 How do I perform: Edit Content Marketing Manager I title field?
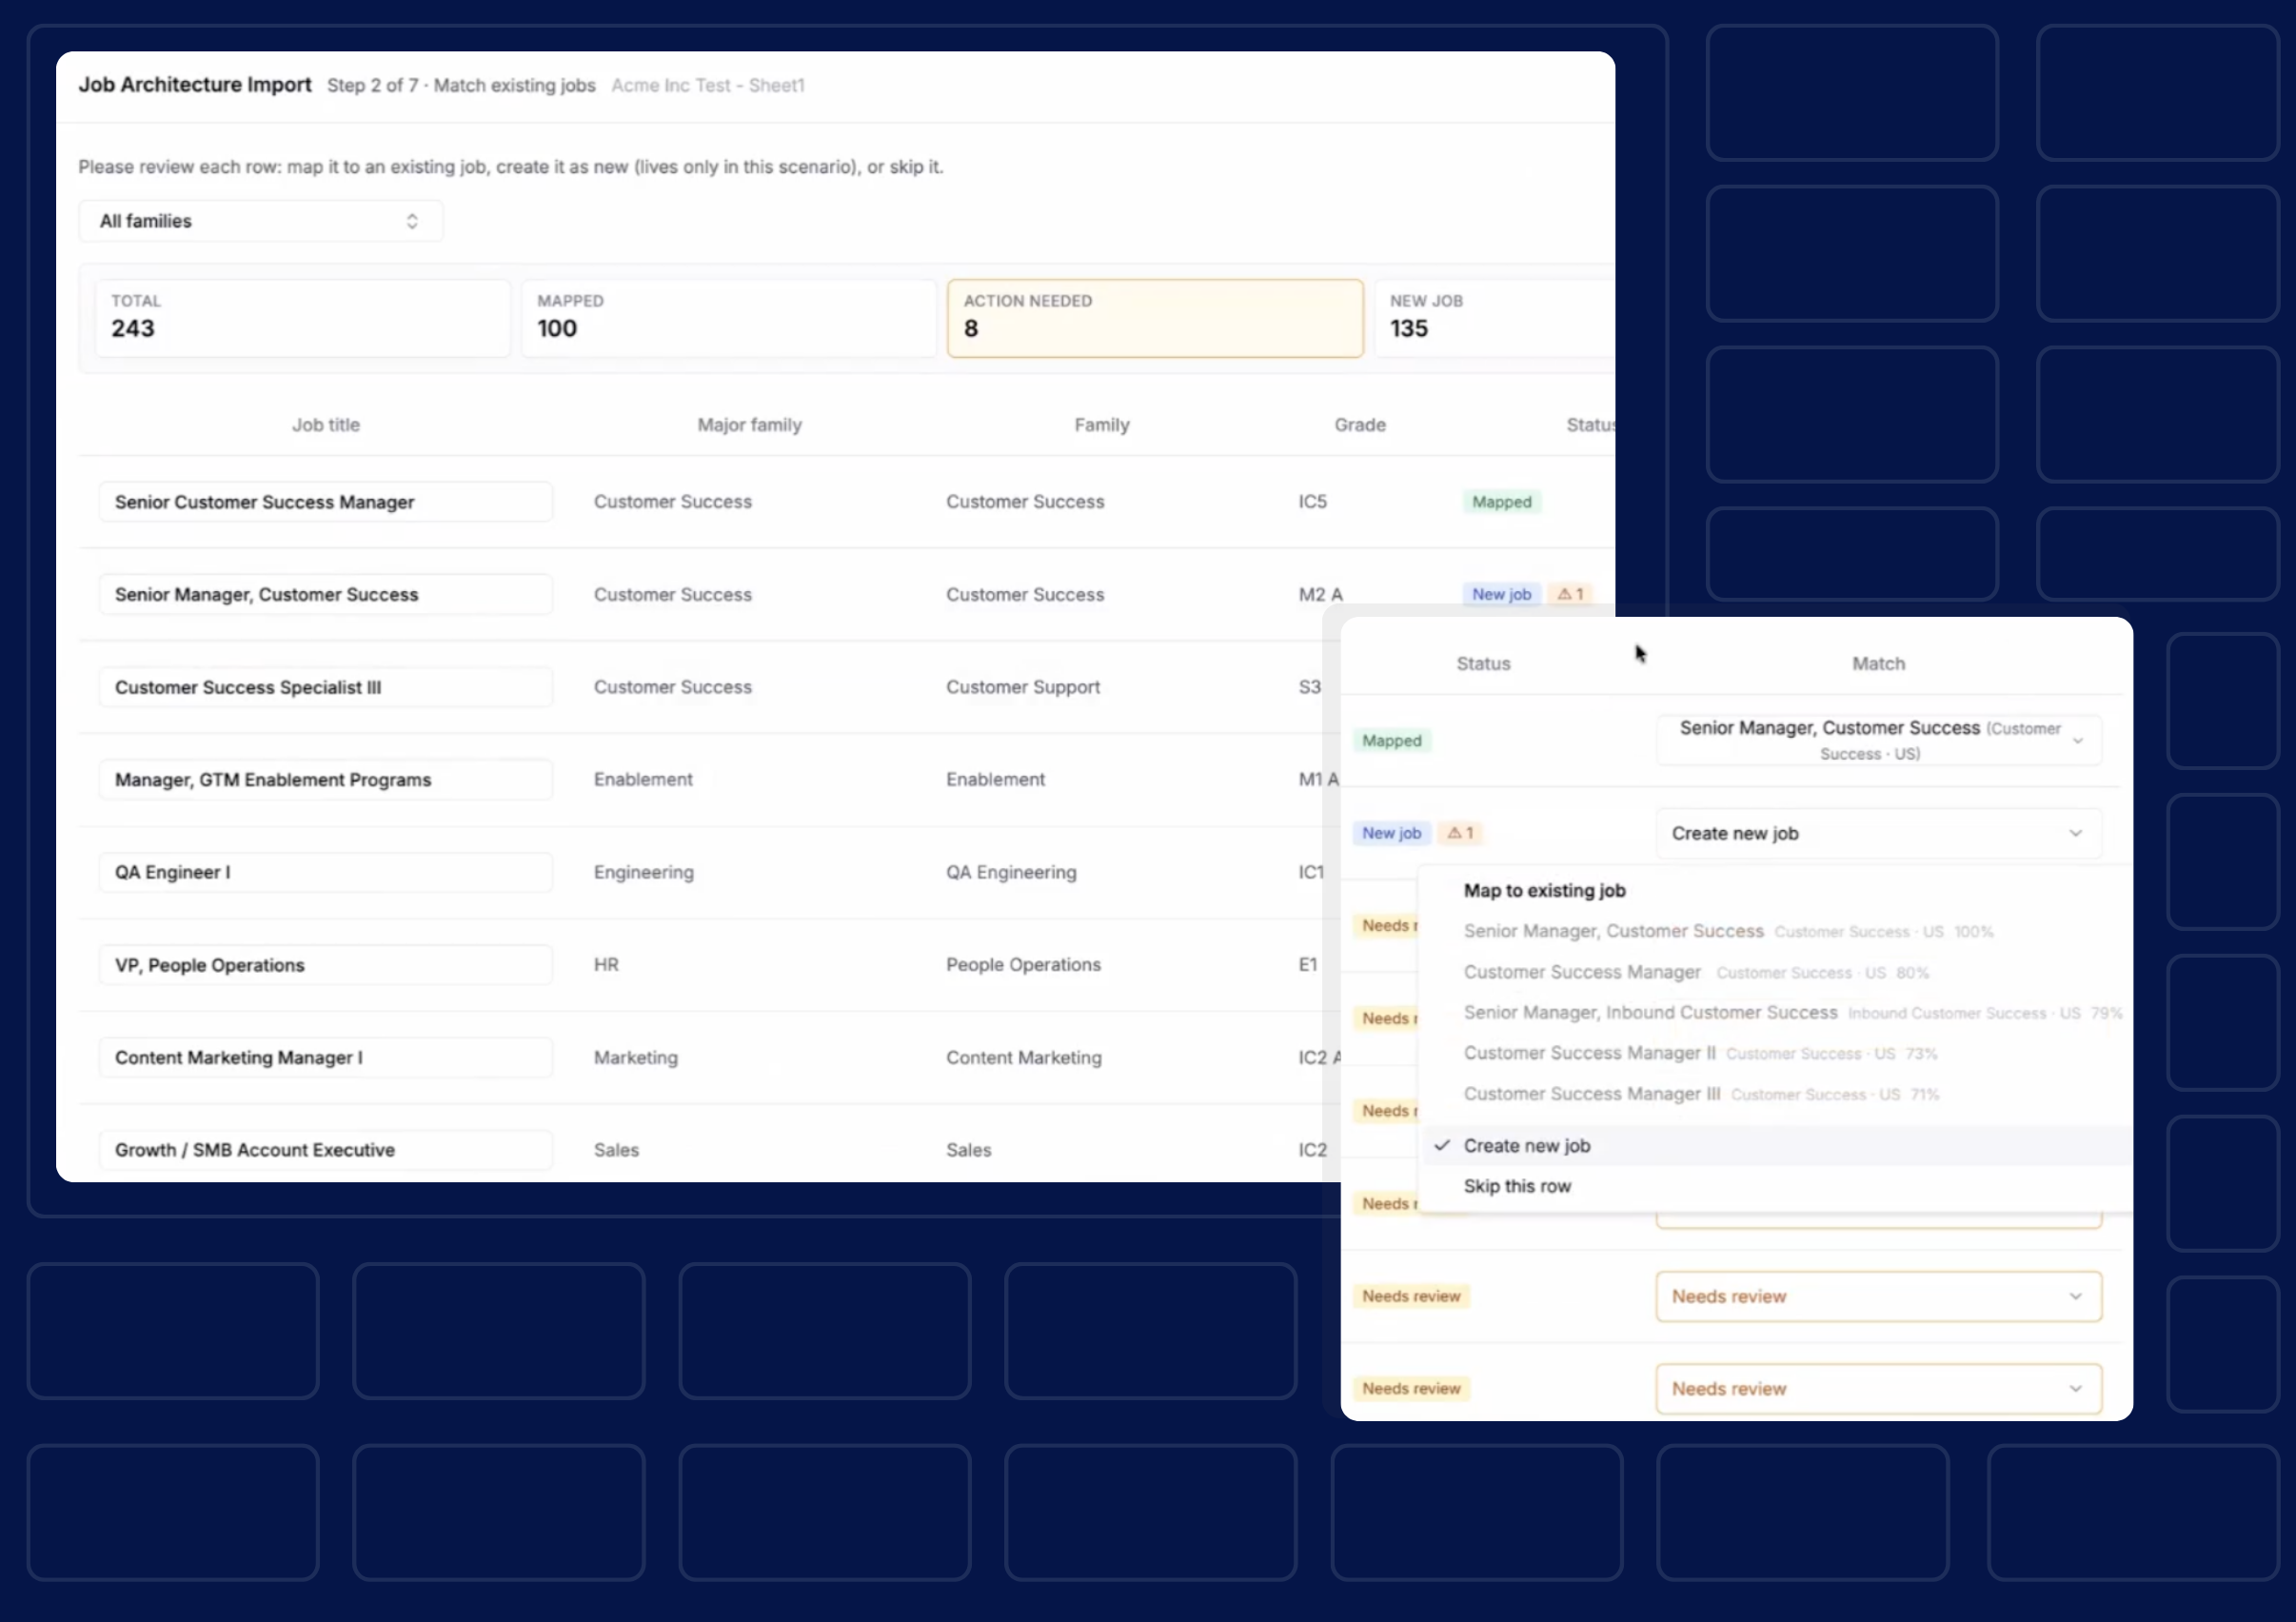point(326,1057)
